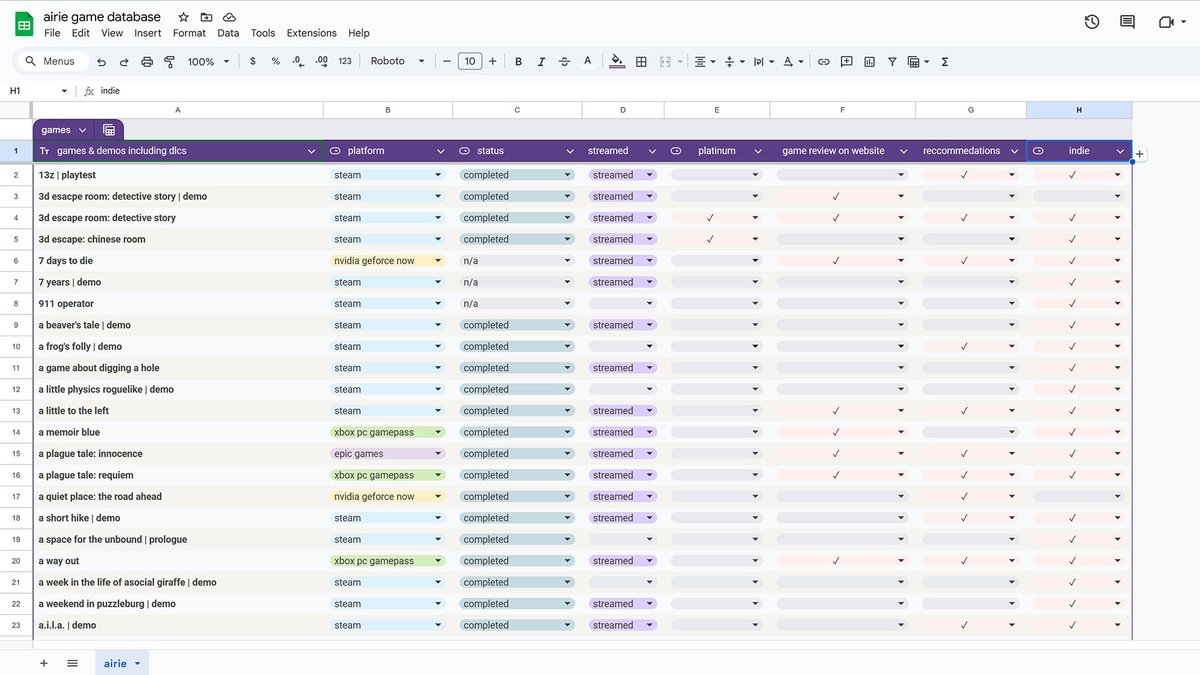Click the Move to folder icon
Image resolution: width=1200 pixels, height=675 pixels.
point(206,17)
